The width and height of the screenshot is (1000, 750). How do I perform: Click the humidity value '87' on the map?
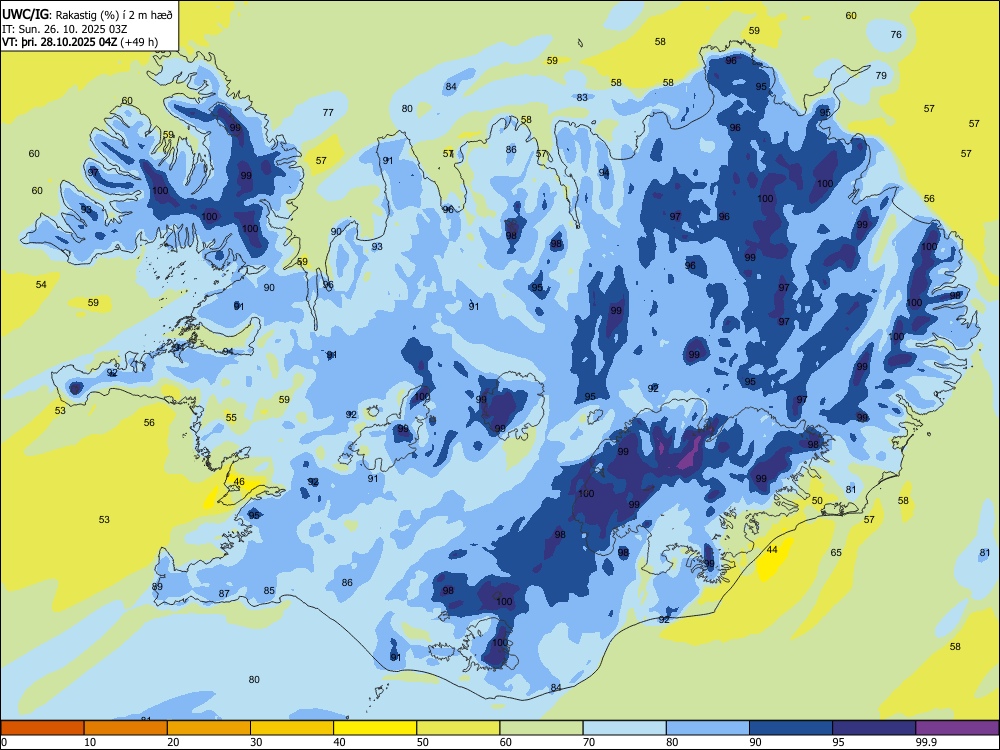pos(224,594)
